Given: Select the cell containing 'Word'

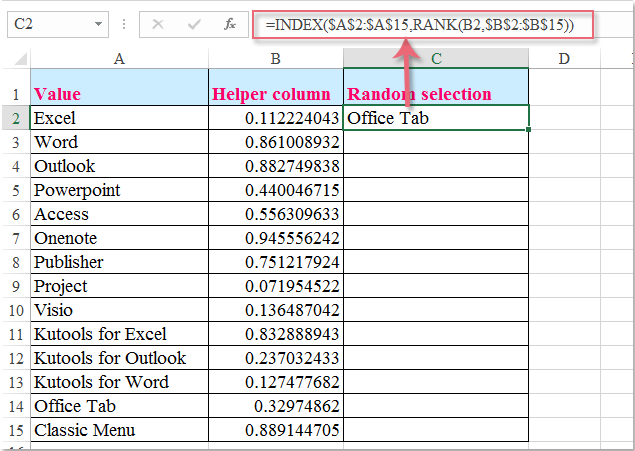Looking at the screenshot, I should coord(119,142).
